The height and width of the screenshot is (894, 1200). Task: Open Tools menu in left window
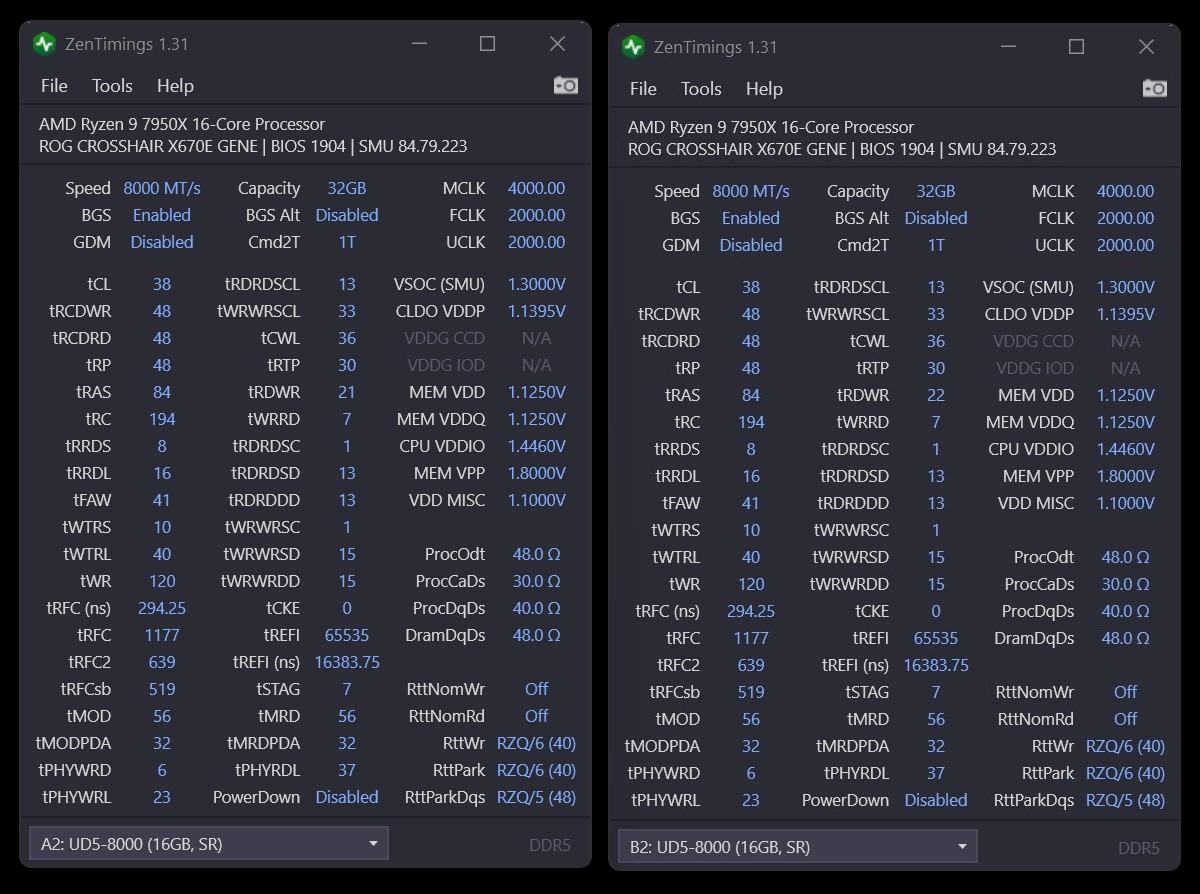[x=112, y=86]
